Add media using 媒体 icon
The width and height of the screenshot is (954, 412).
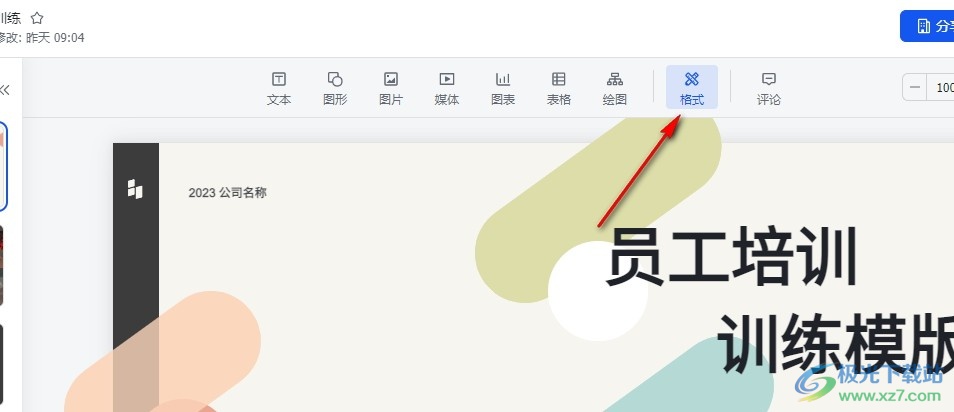coord(447,88)
